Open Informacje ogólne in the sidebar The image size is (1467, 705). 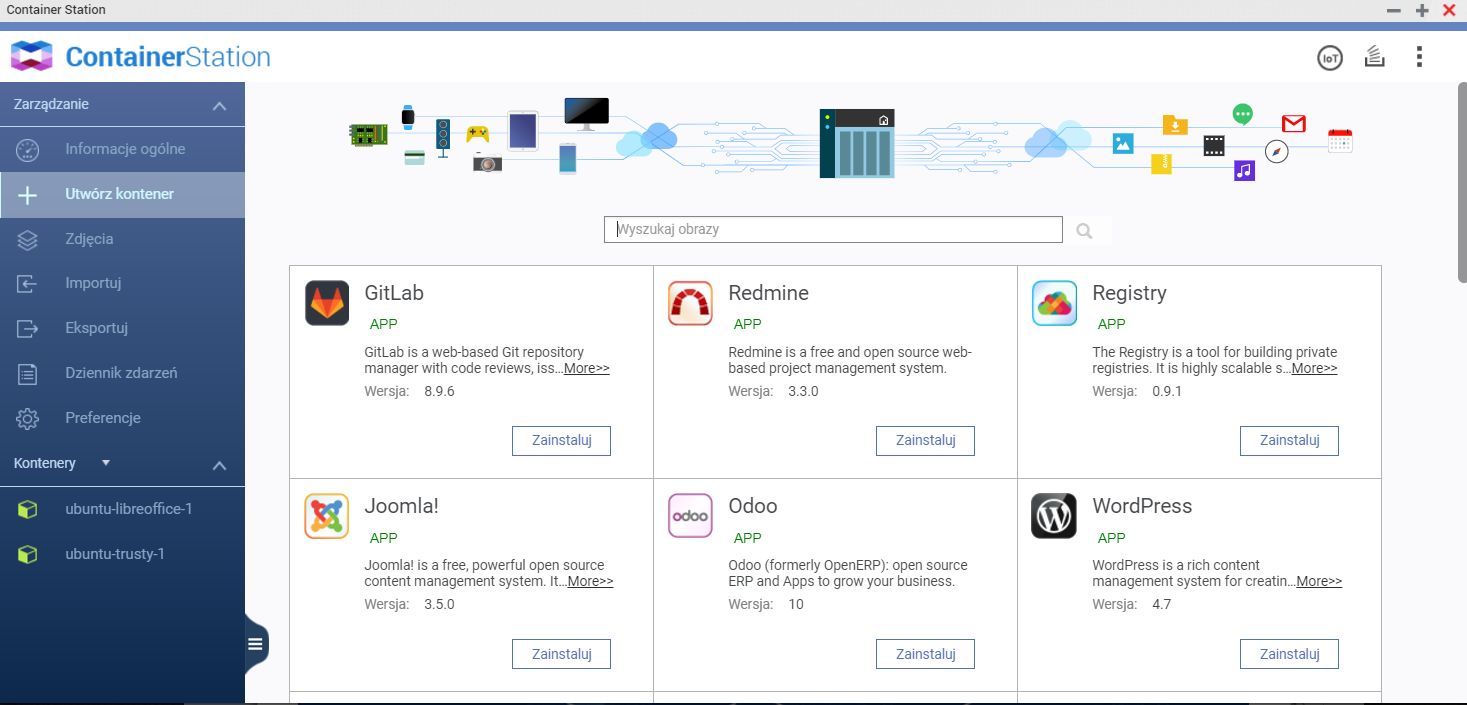[x=122, y=149]
